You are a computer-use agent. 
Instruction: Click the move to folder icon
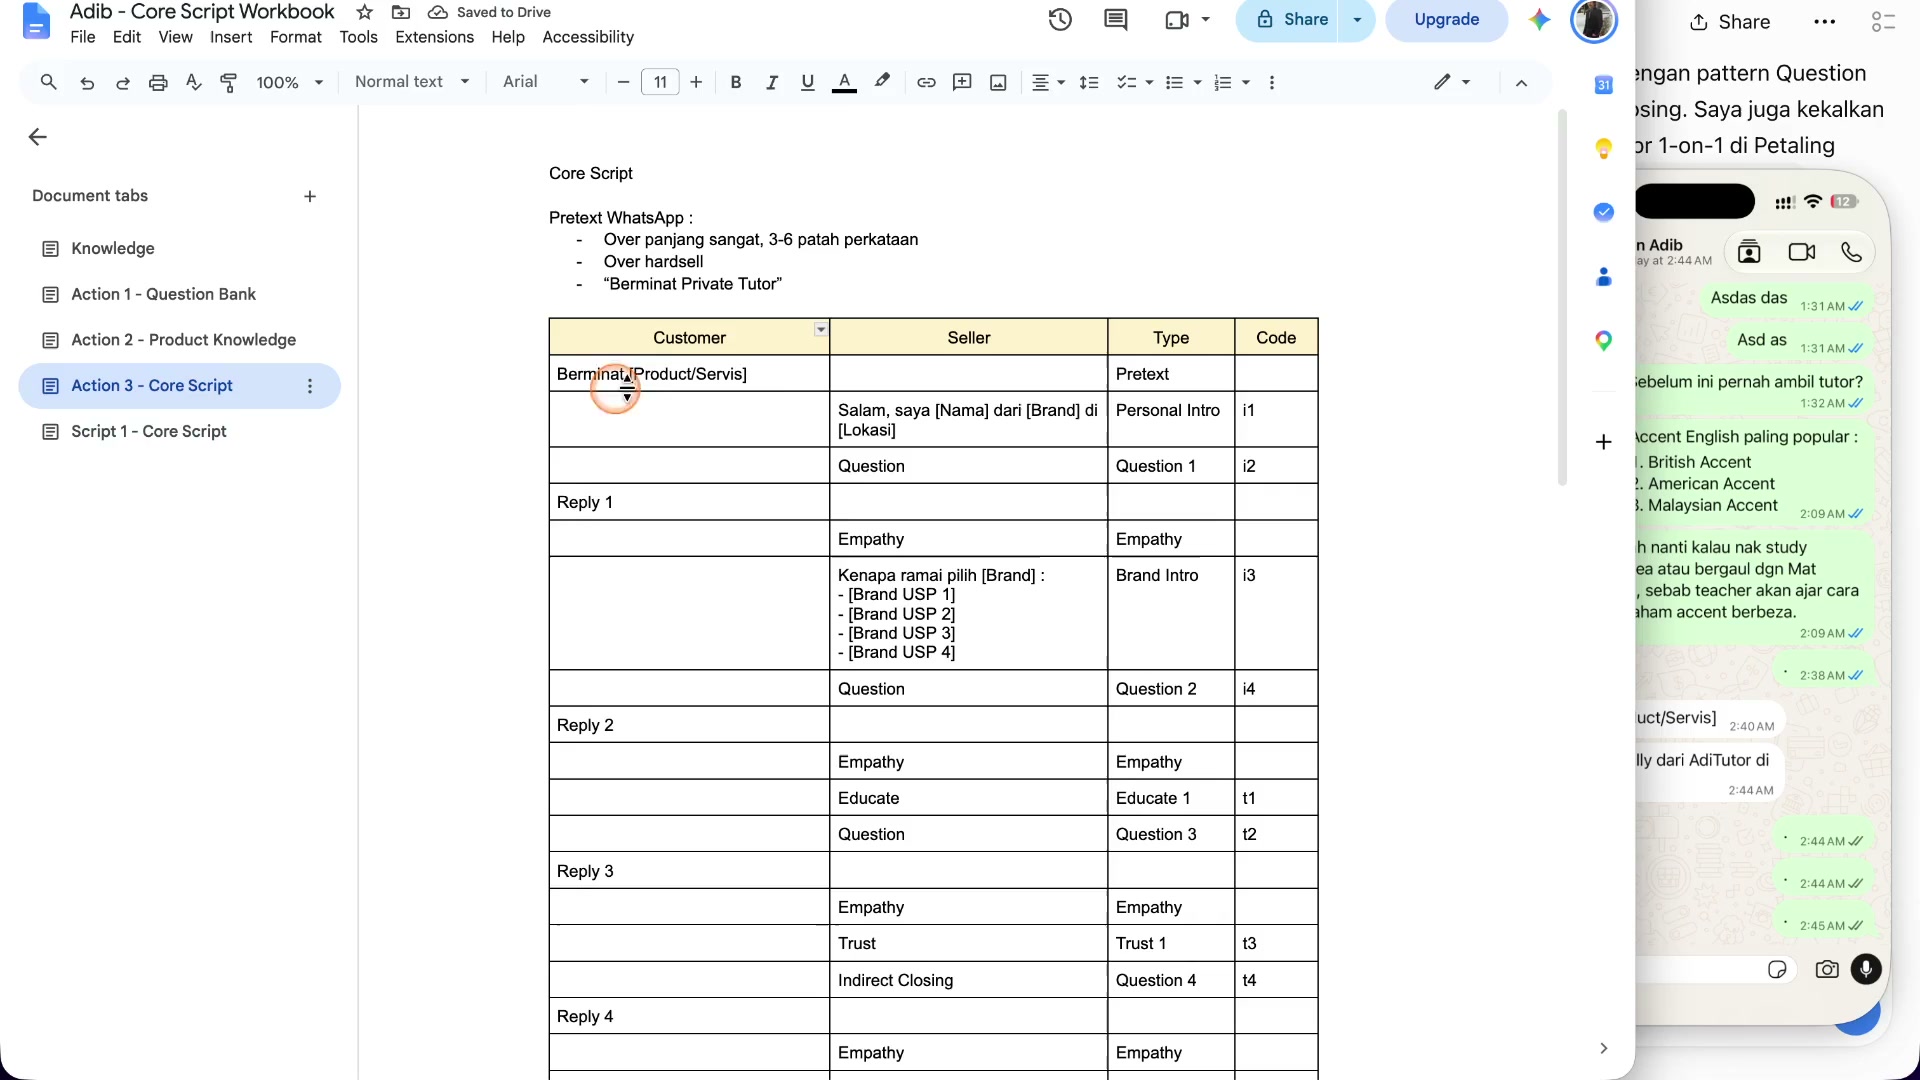[x=401, y=12]
